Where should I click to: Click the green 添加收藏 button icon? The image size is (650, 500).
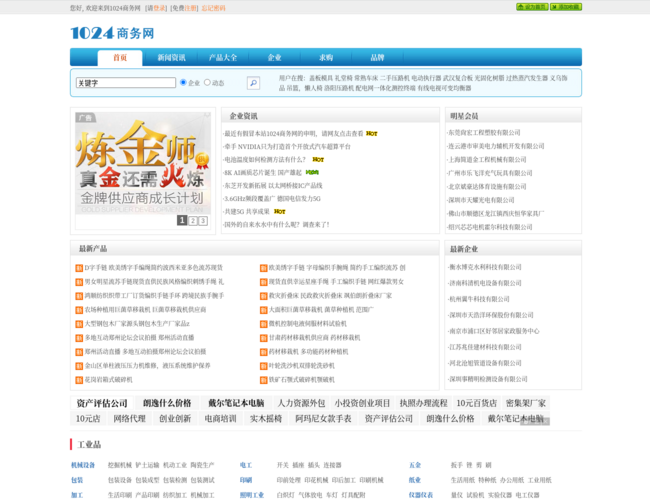pyautogui.click(x=564, y=7)
